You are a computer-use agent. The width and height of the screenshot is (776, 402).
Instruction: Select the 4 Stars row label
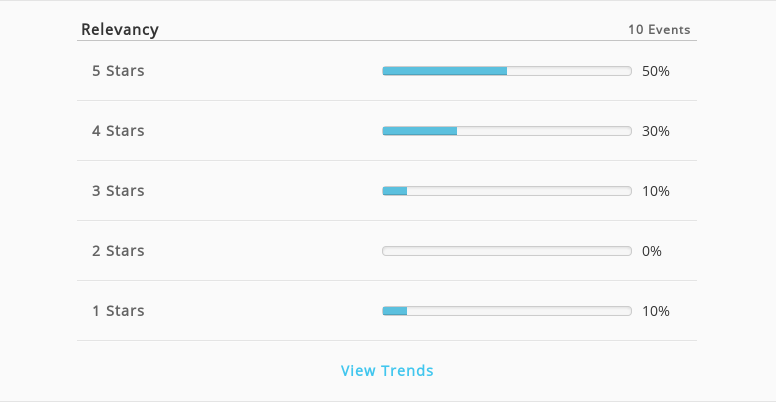point(118,131)
